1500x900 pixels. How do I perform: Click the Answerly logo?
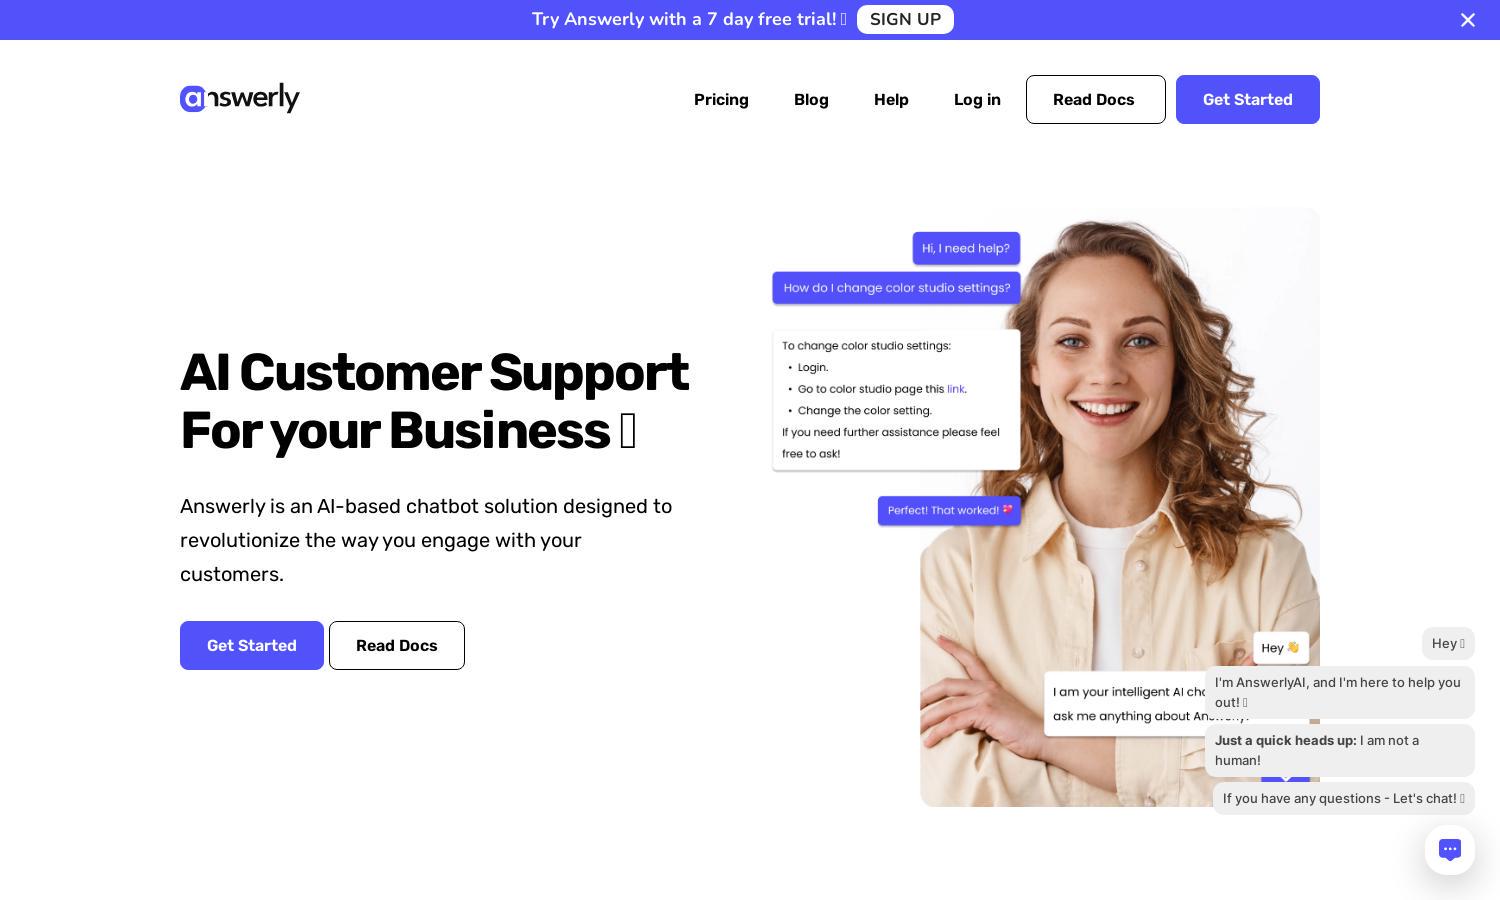(240, 98)
